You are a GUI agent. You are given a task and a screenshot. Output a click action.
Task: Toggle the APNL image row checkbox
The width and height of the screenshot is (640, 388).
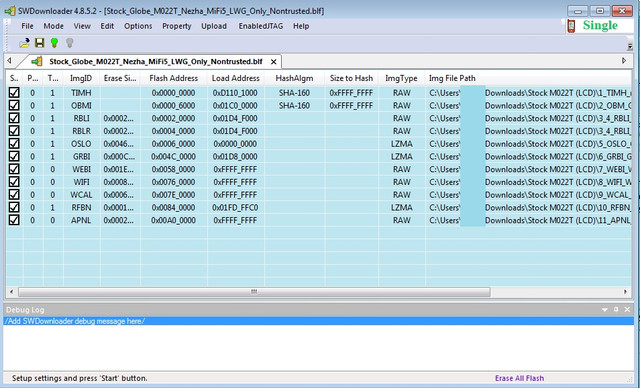pos(14,220)
